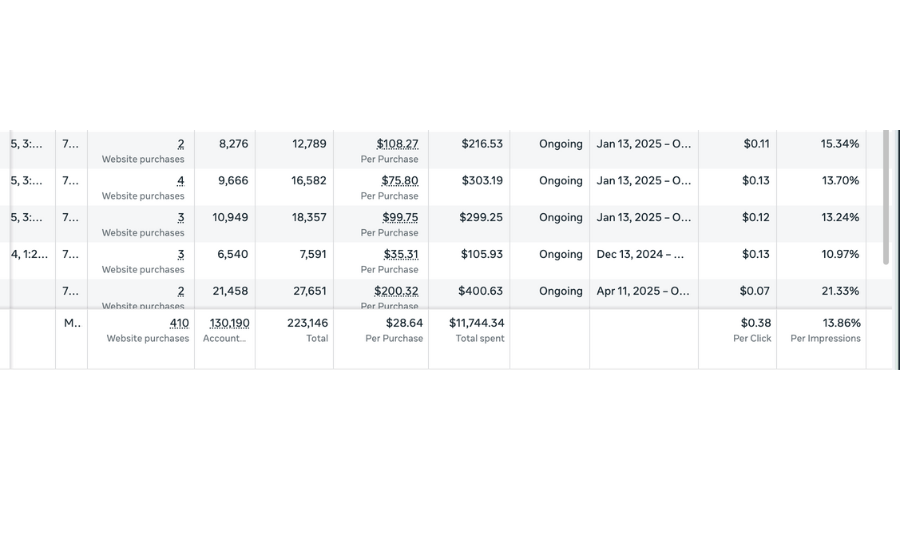Select the 9,666 reach cell
This screenshot has height=546, width=900.
tap(225, 187)
